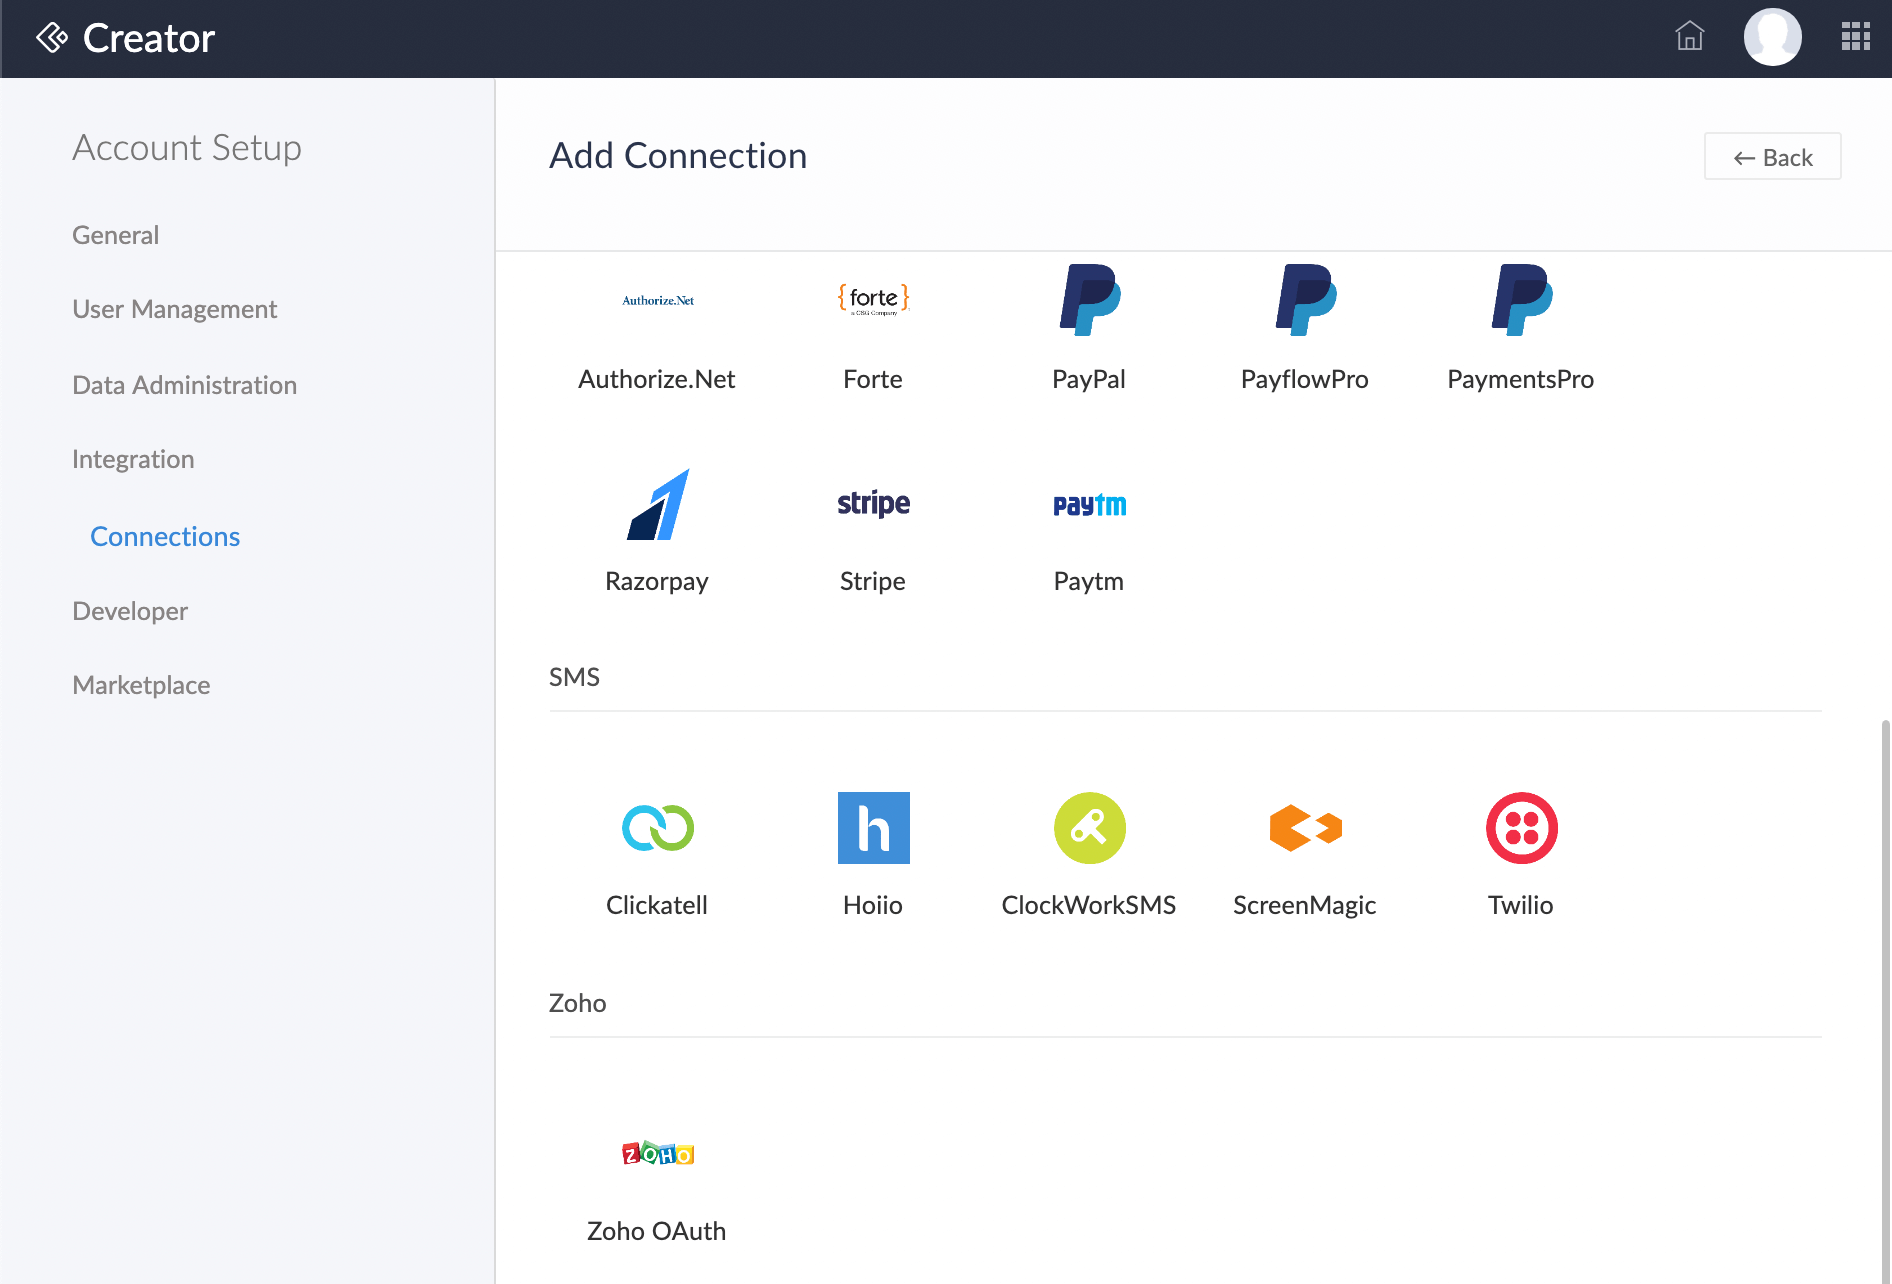Screen dimensions: 1892x1284
Task: Click the ClockWorkSMS label text
Action: tap(1089, 905)
